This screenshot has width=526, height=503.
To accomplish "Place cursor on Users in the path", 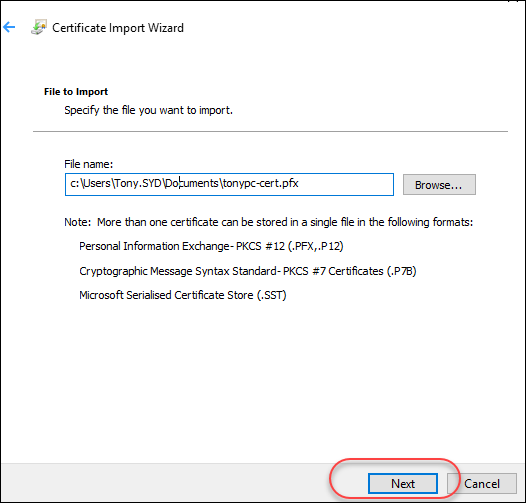I will point(97,183).
